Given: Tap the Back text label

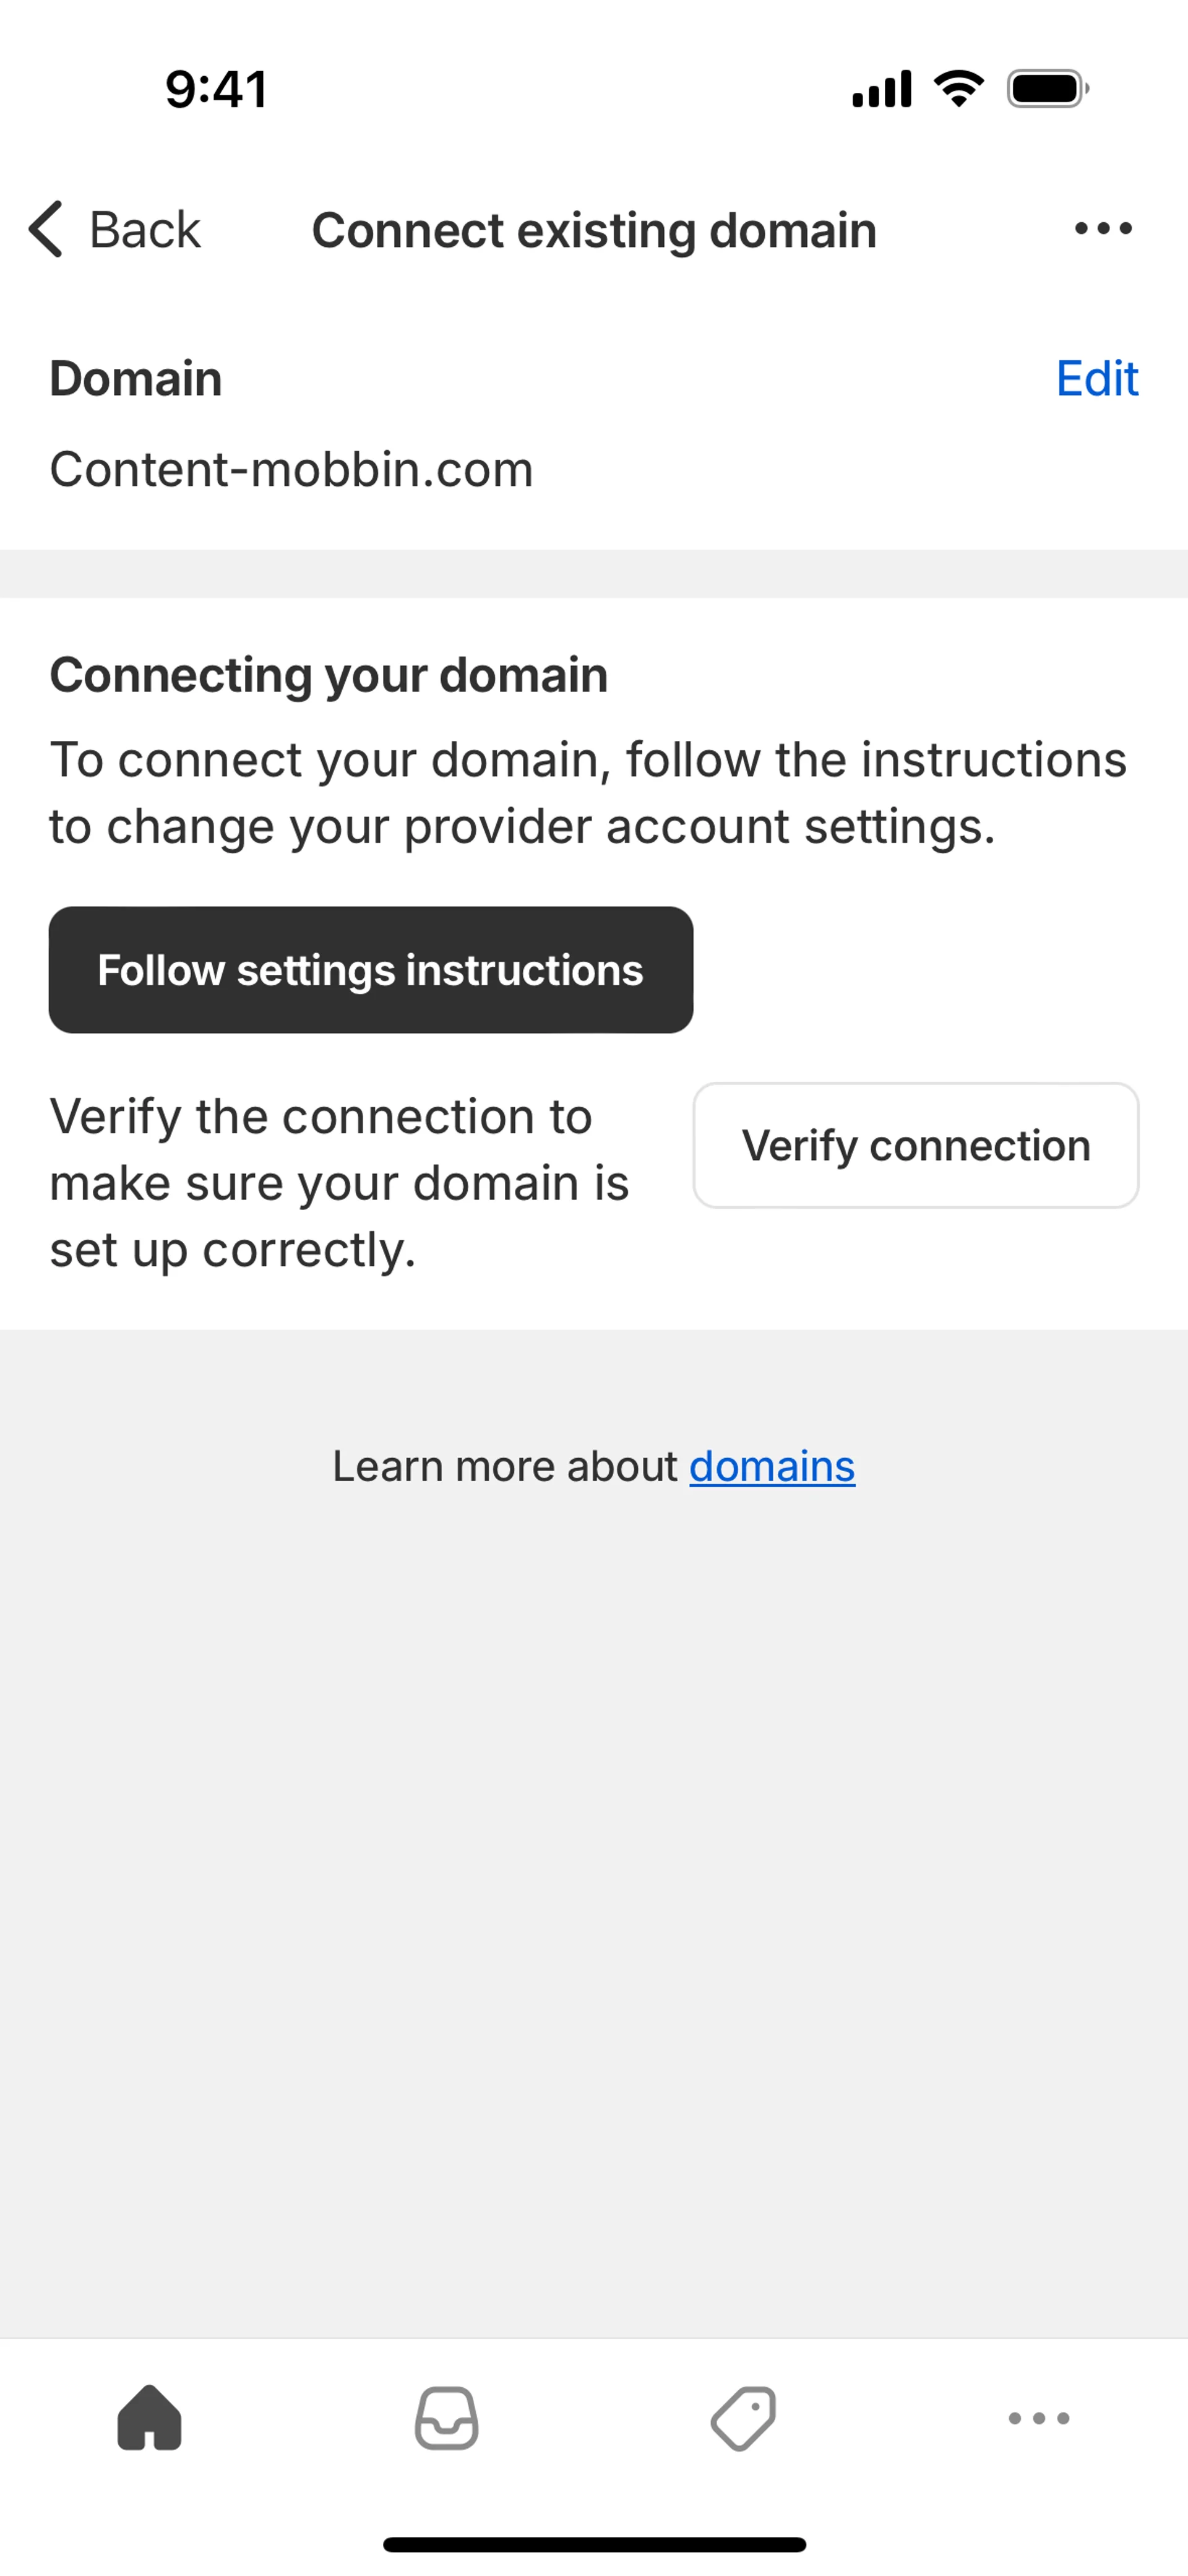Looking at the screenshot, I should click(x=145, y=230).
